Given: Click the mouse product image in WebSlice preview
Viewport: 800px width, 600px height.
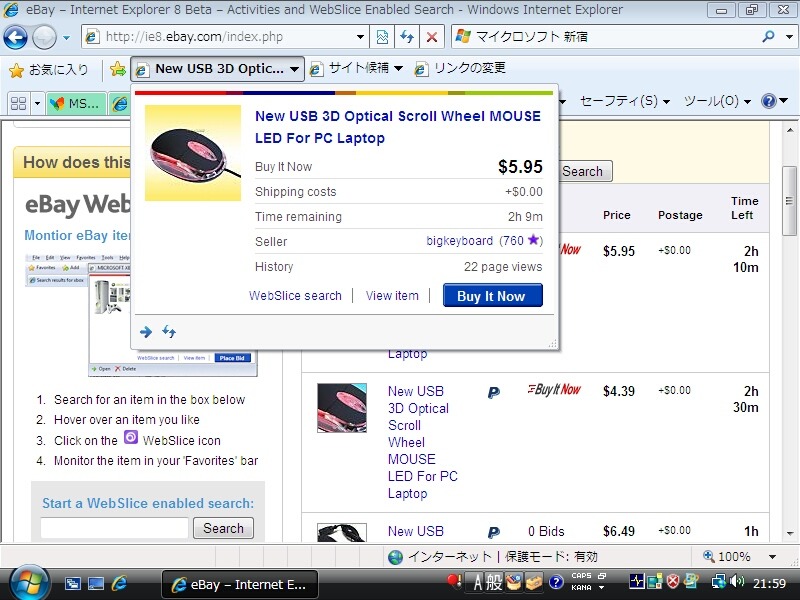Looking at the screenshot, I should (193, 153).
